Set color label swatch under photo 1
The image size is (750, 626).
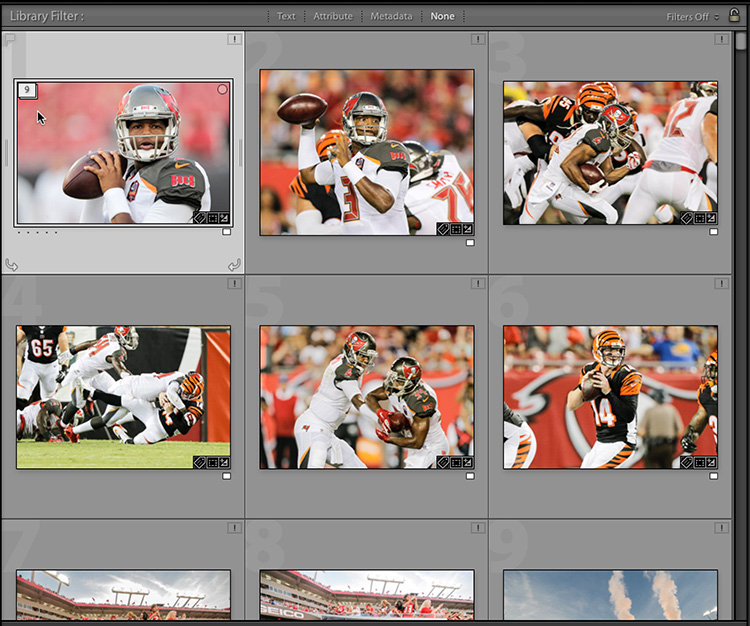(x=227, y=232)
